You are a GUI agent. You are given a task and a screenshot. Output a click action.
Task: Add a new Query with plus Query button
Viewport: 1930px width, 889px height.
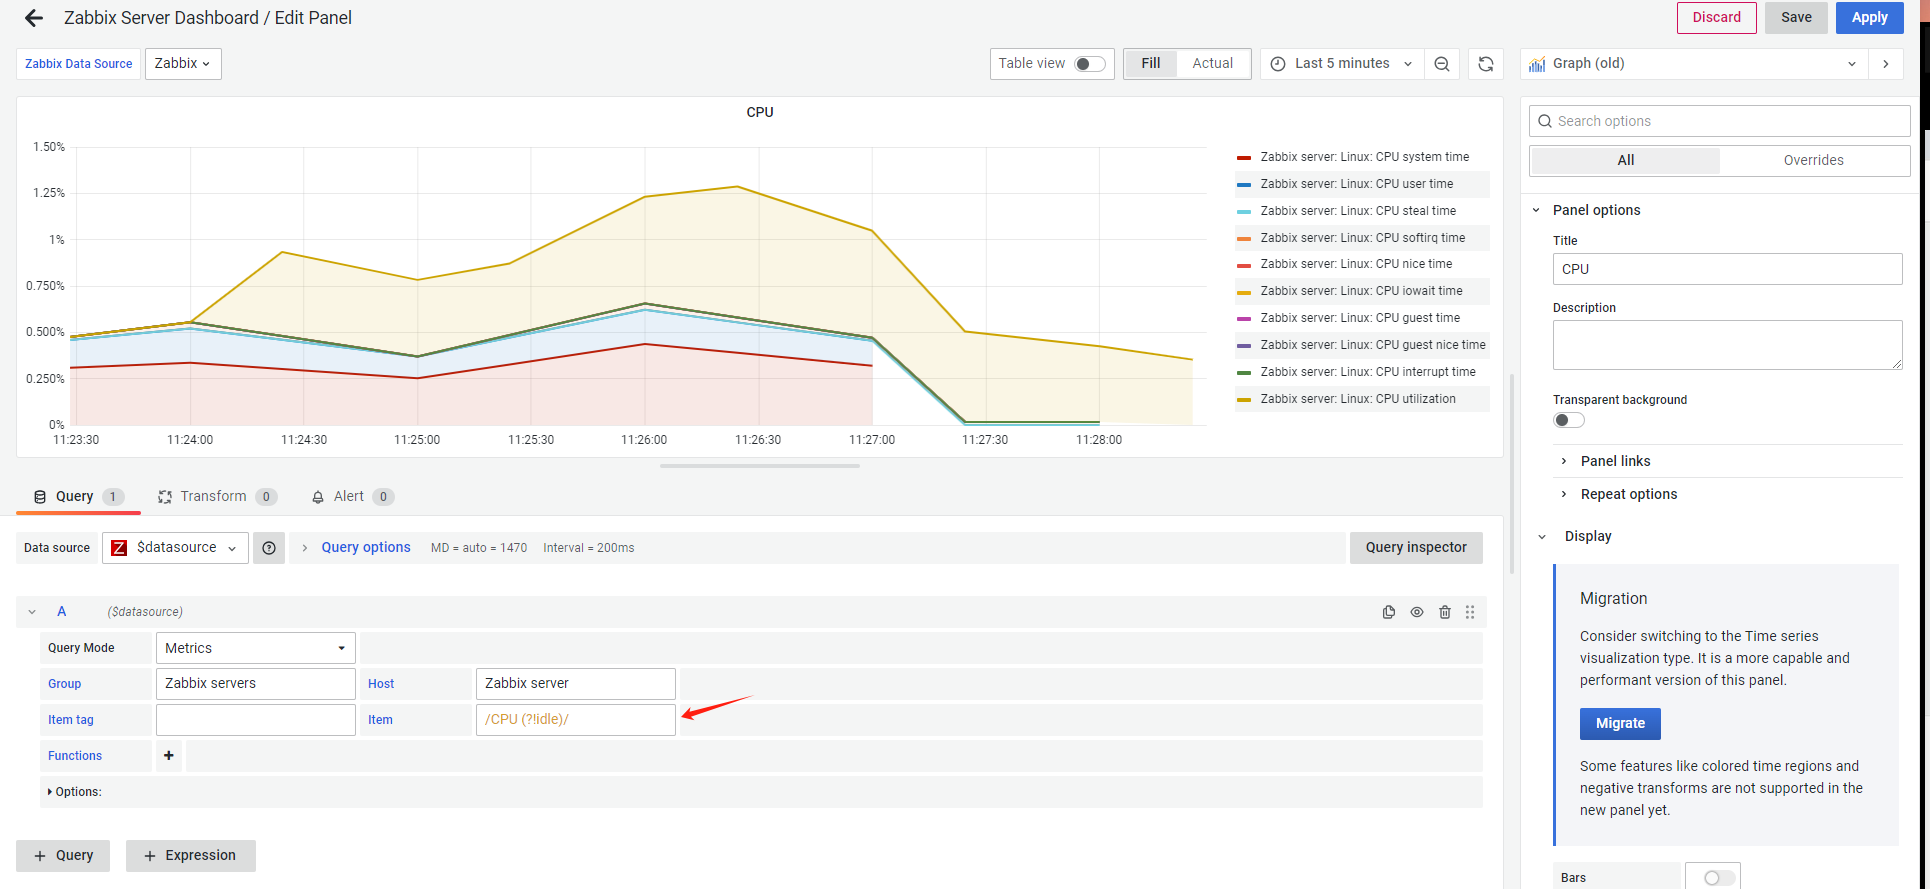(63, 856)
